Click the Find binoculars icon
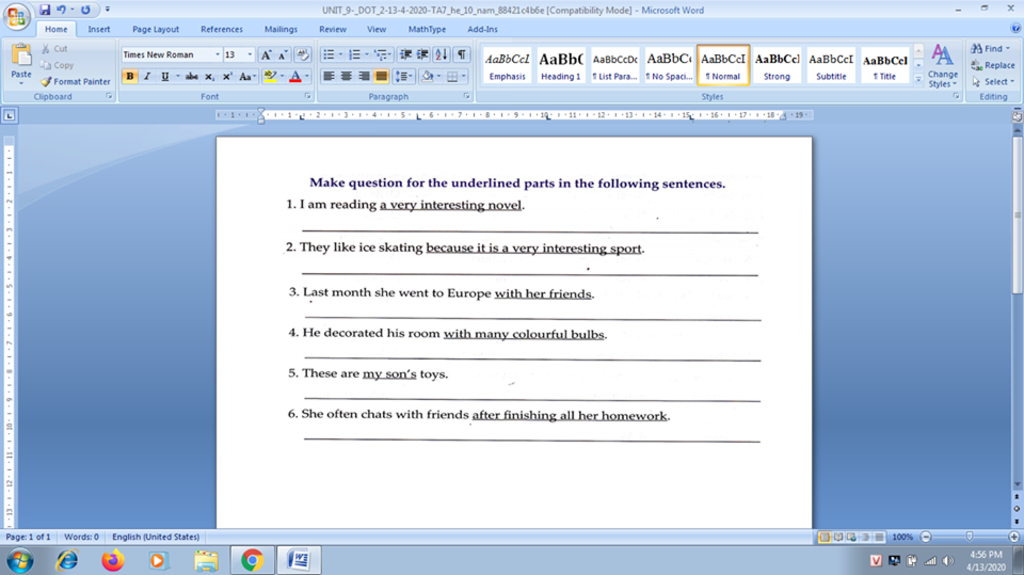Image resolution: width=1024 pixels, height=575 pixels. [x=977, y=48]
